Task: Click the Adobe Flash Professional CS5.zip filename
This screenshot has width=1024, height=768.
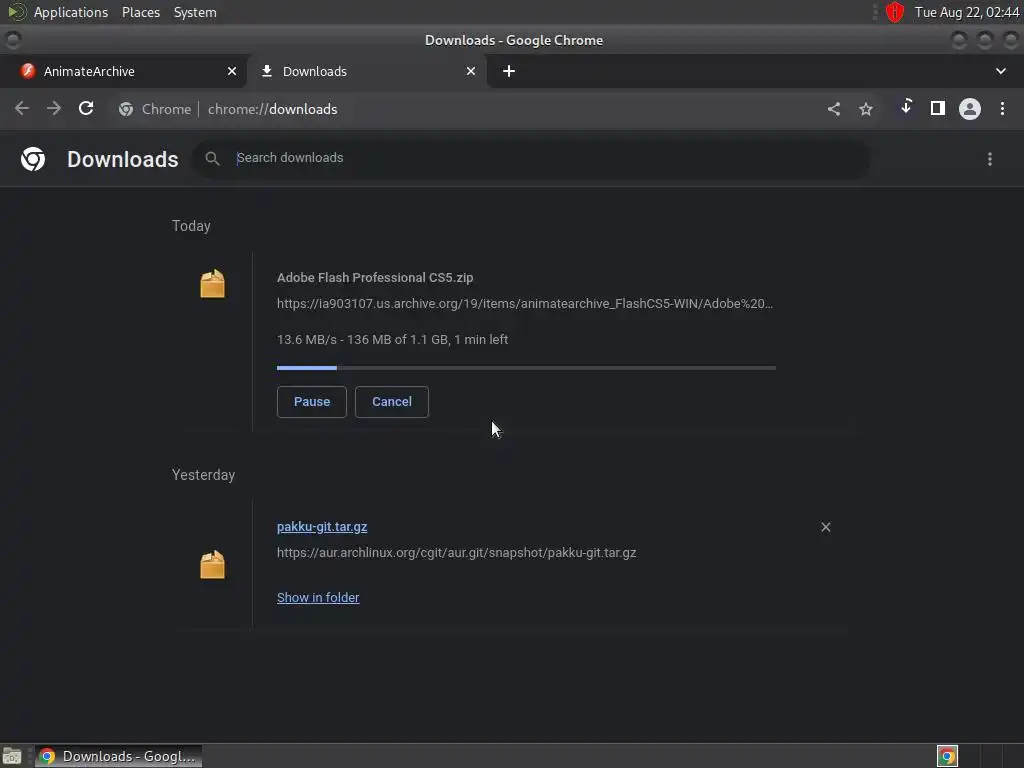Action: tap(375, 278)
